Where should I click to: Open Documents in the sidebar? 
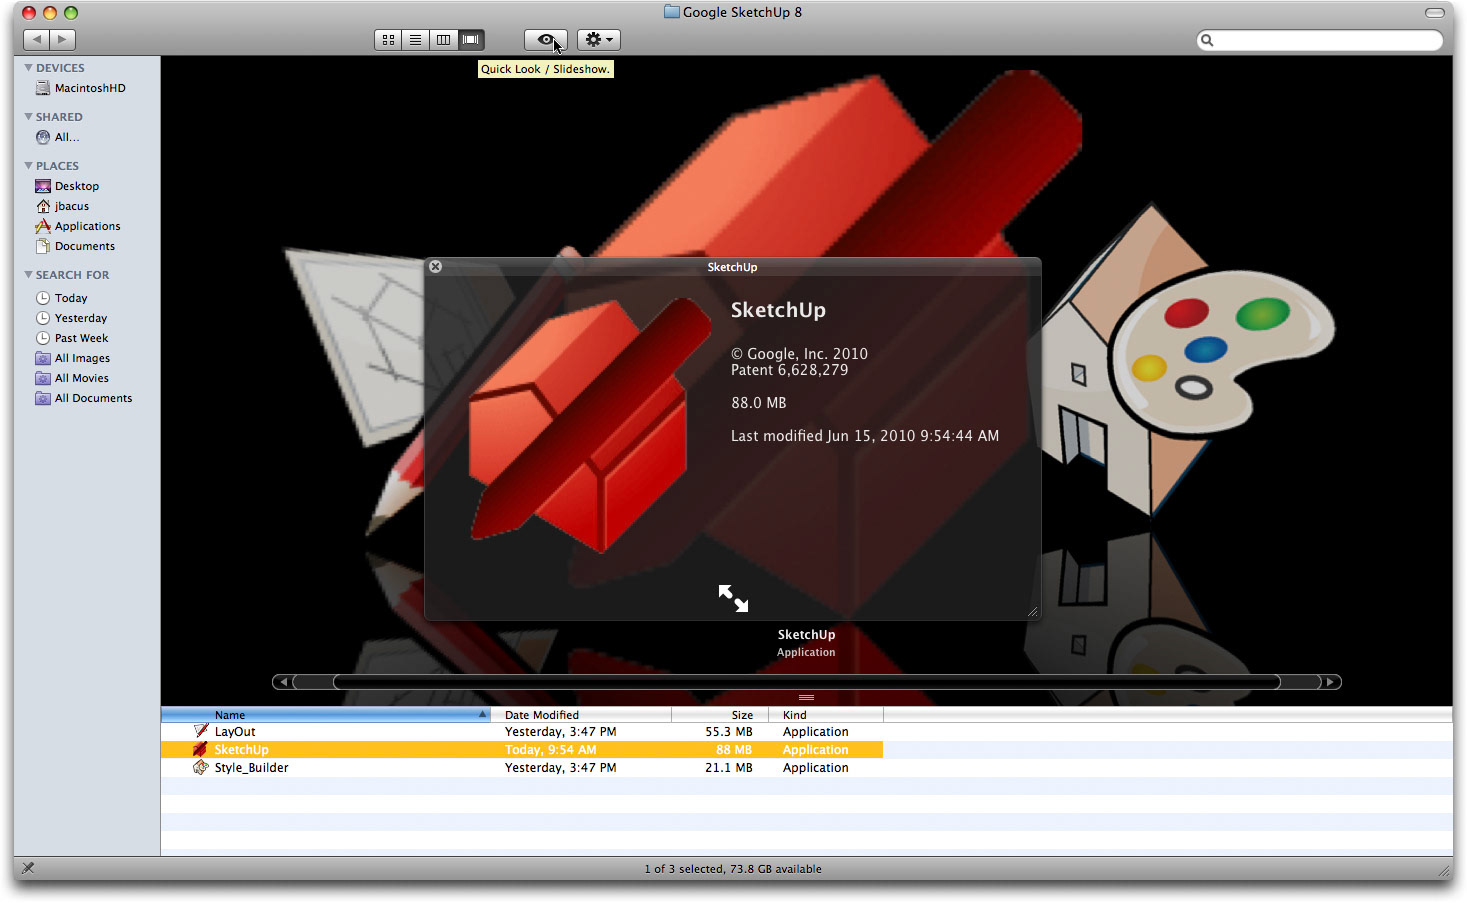click(87, 246)
